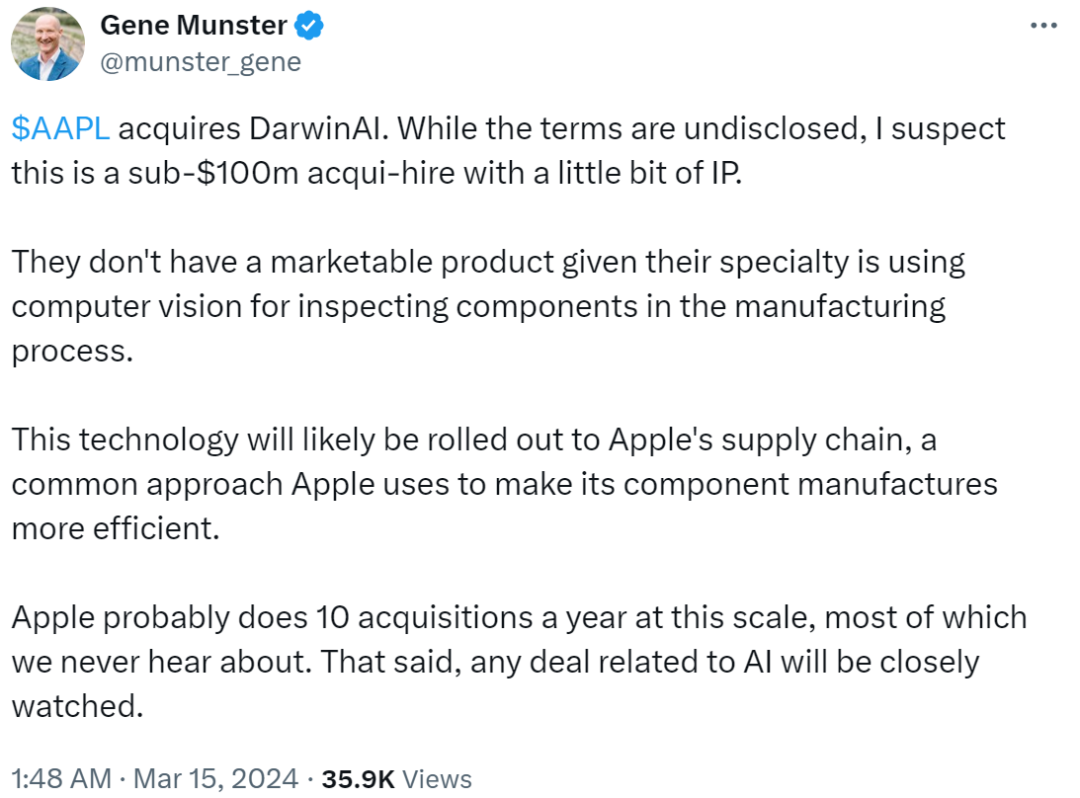Click the 35.9K view count number
Screen dimensions: 1080x798
click(x=353, y=778)
